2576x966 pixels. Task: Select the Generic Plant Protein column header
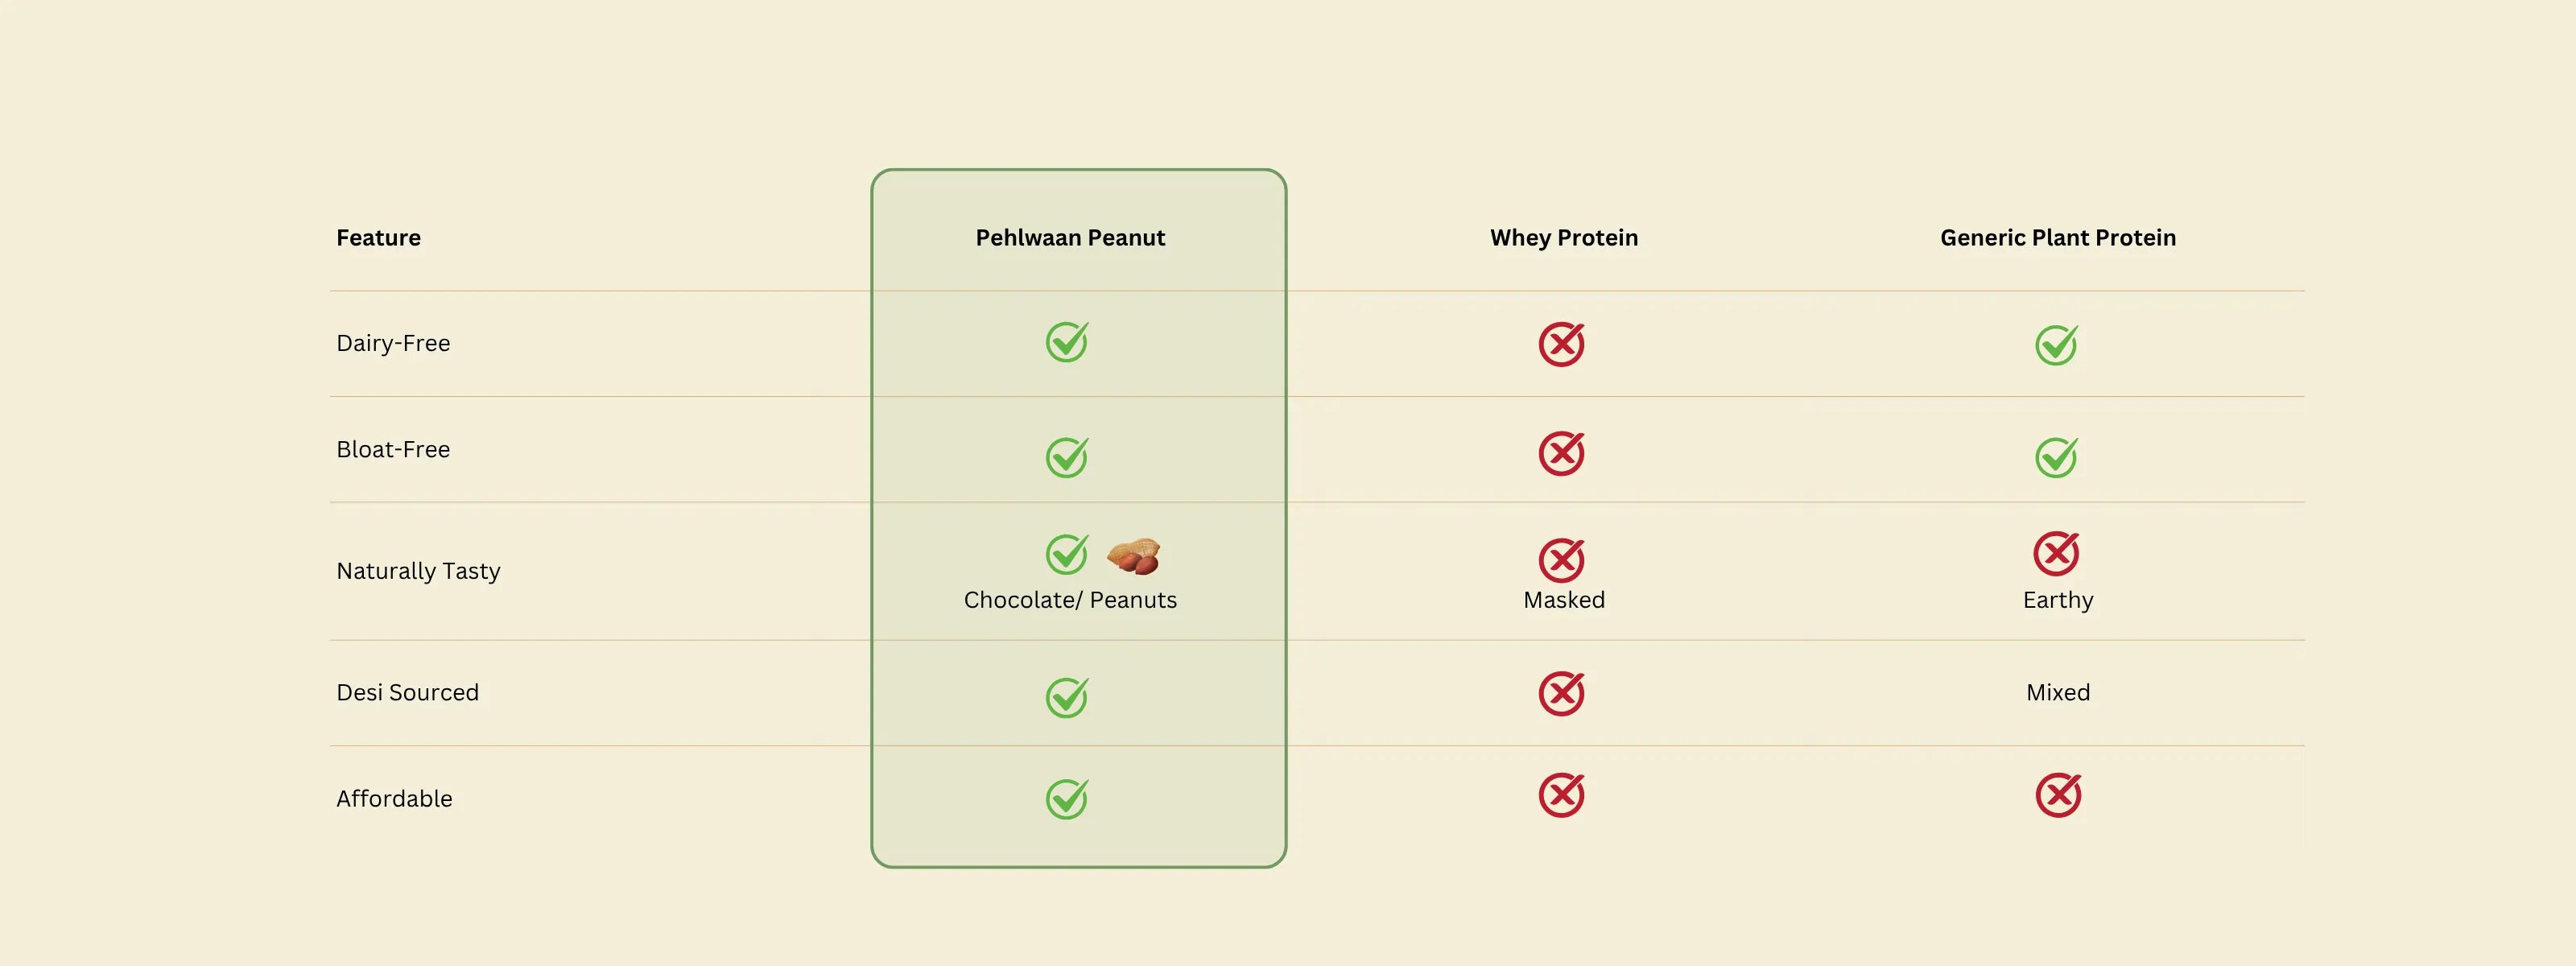(2058, 238)
